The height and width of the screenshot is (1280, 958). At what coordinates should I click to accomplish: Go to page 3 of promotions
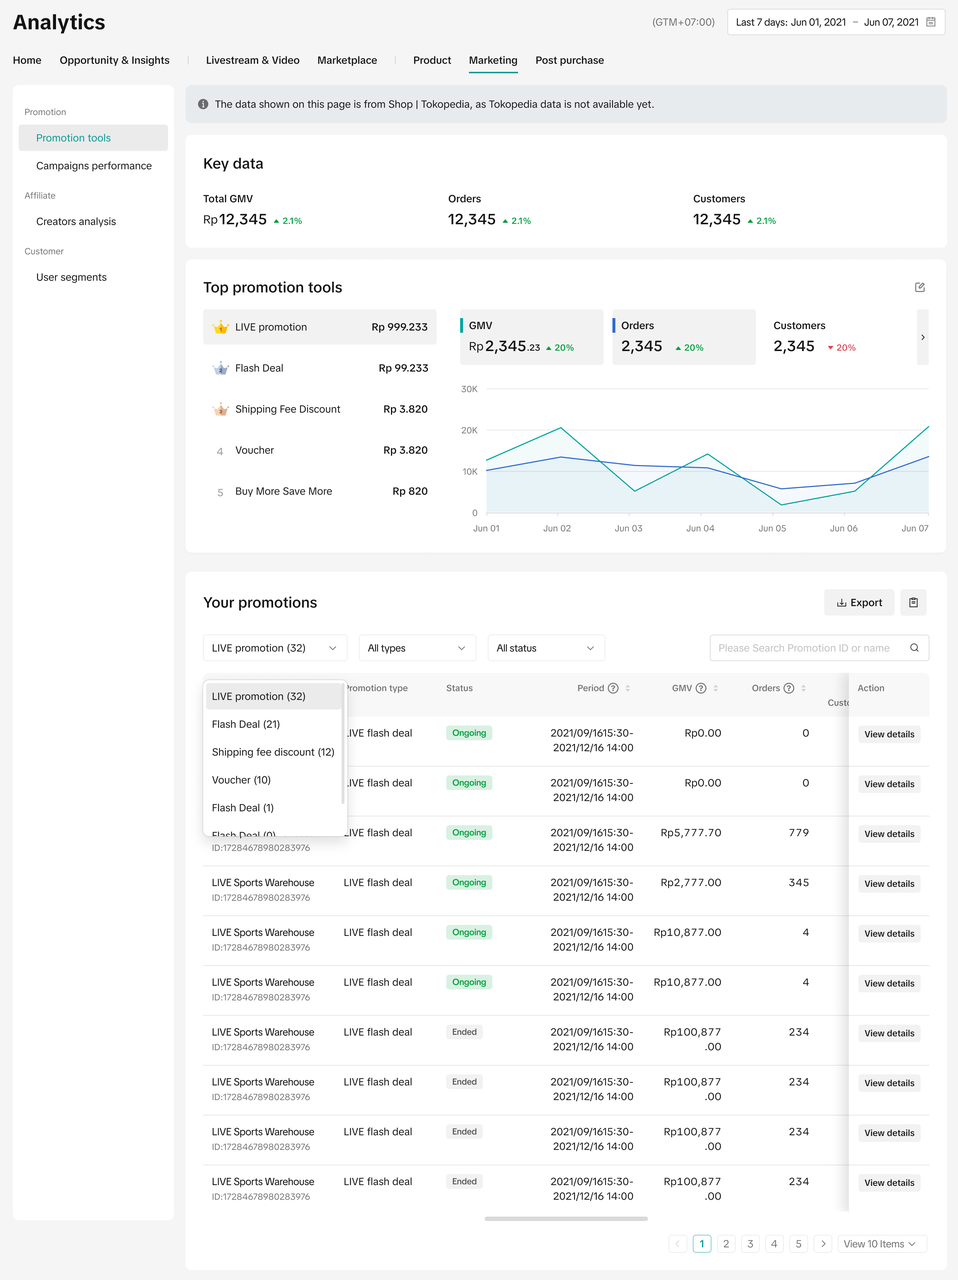coord(750,1244)
